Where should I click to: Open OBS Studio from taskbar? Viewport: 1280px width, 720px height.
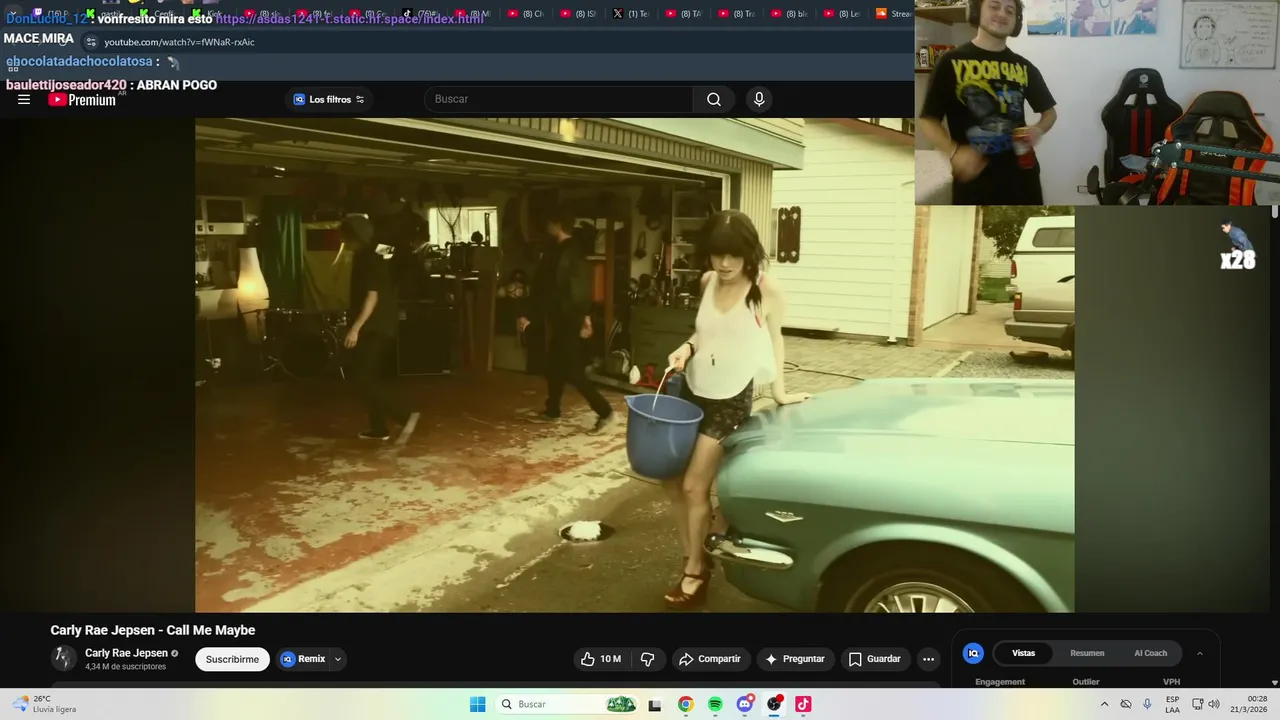pos(774,704)
